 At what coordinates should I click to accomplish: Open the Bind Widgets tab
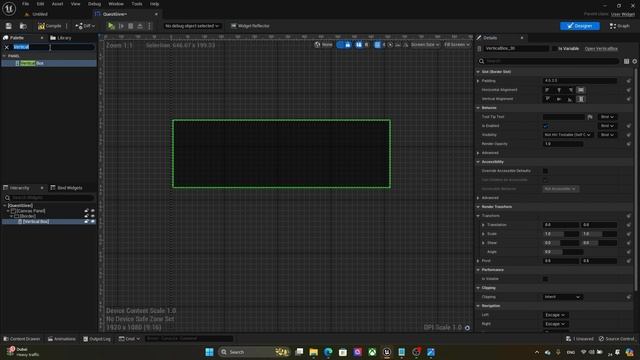[x=67, y=188]
